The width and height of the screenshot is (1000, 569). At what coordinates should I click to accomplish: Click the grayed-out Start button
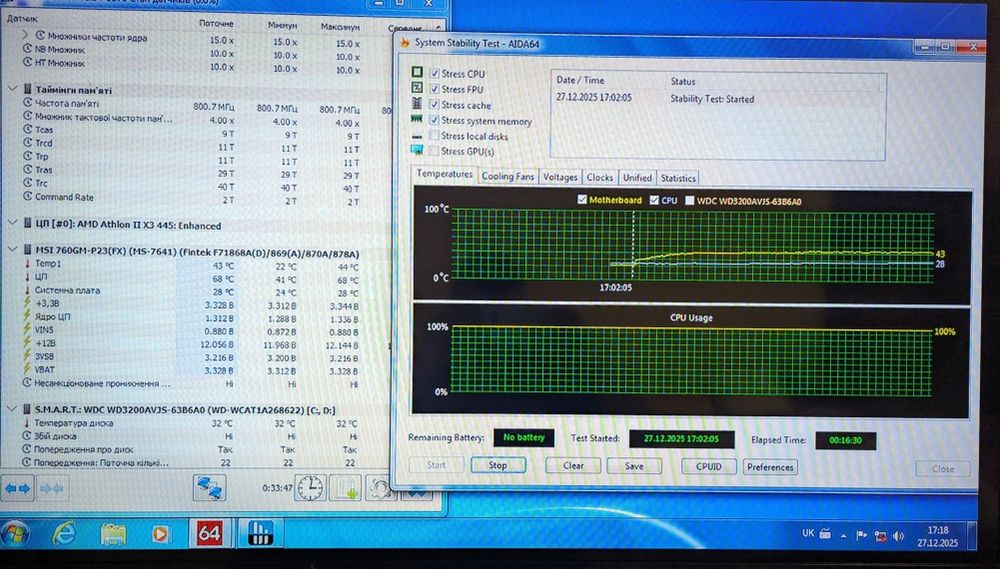click(436, 465)
